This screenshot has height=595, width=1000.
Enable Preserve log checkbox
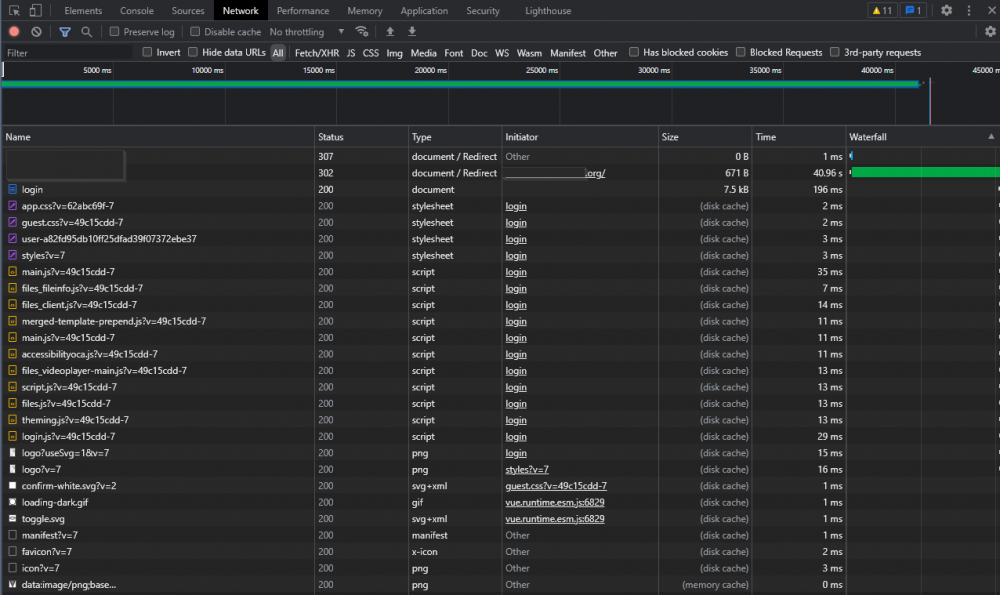coord(114,31)
